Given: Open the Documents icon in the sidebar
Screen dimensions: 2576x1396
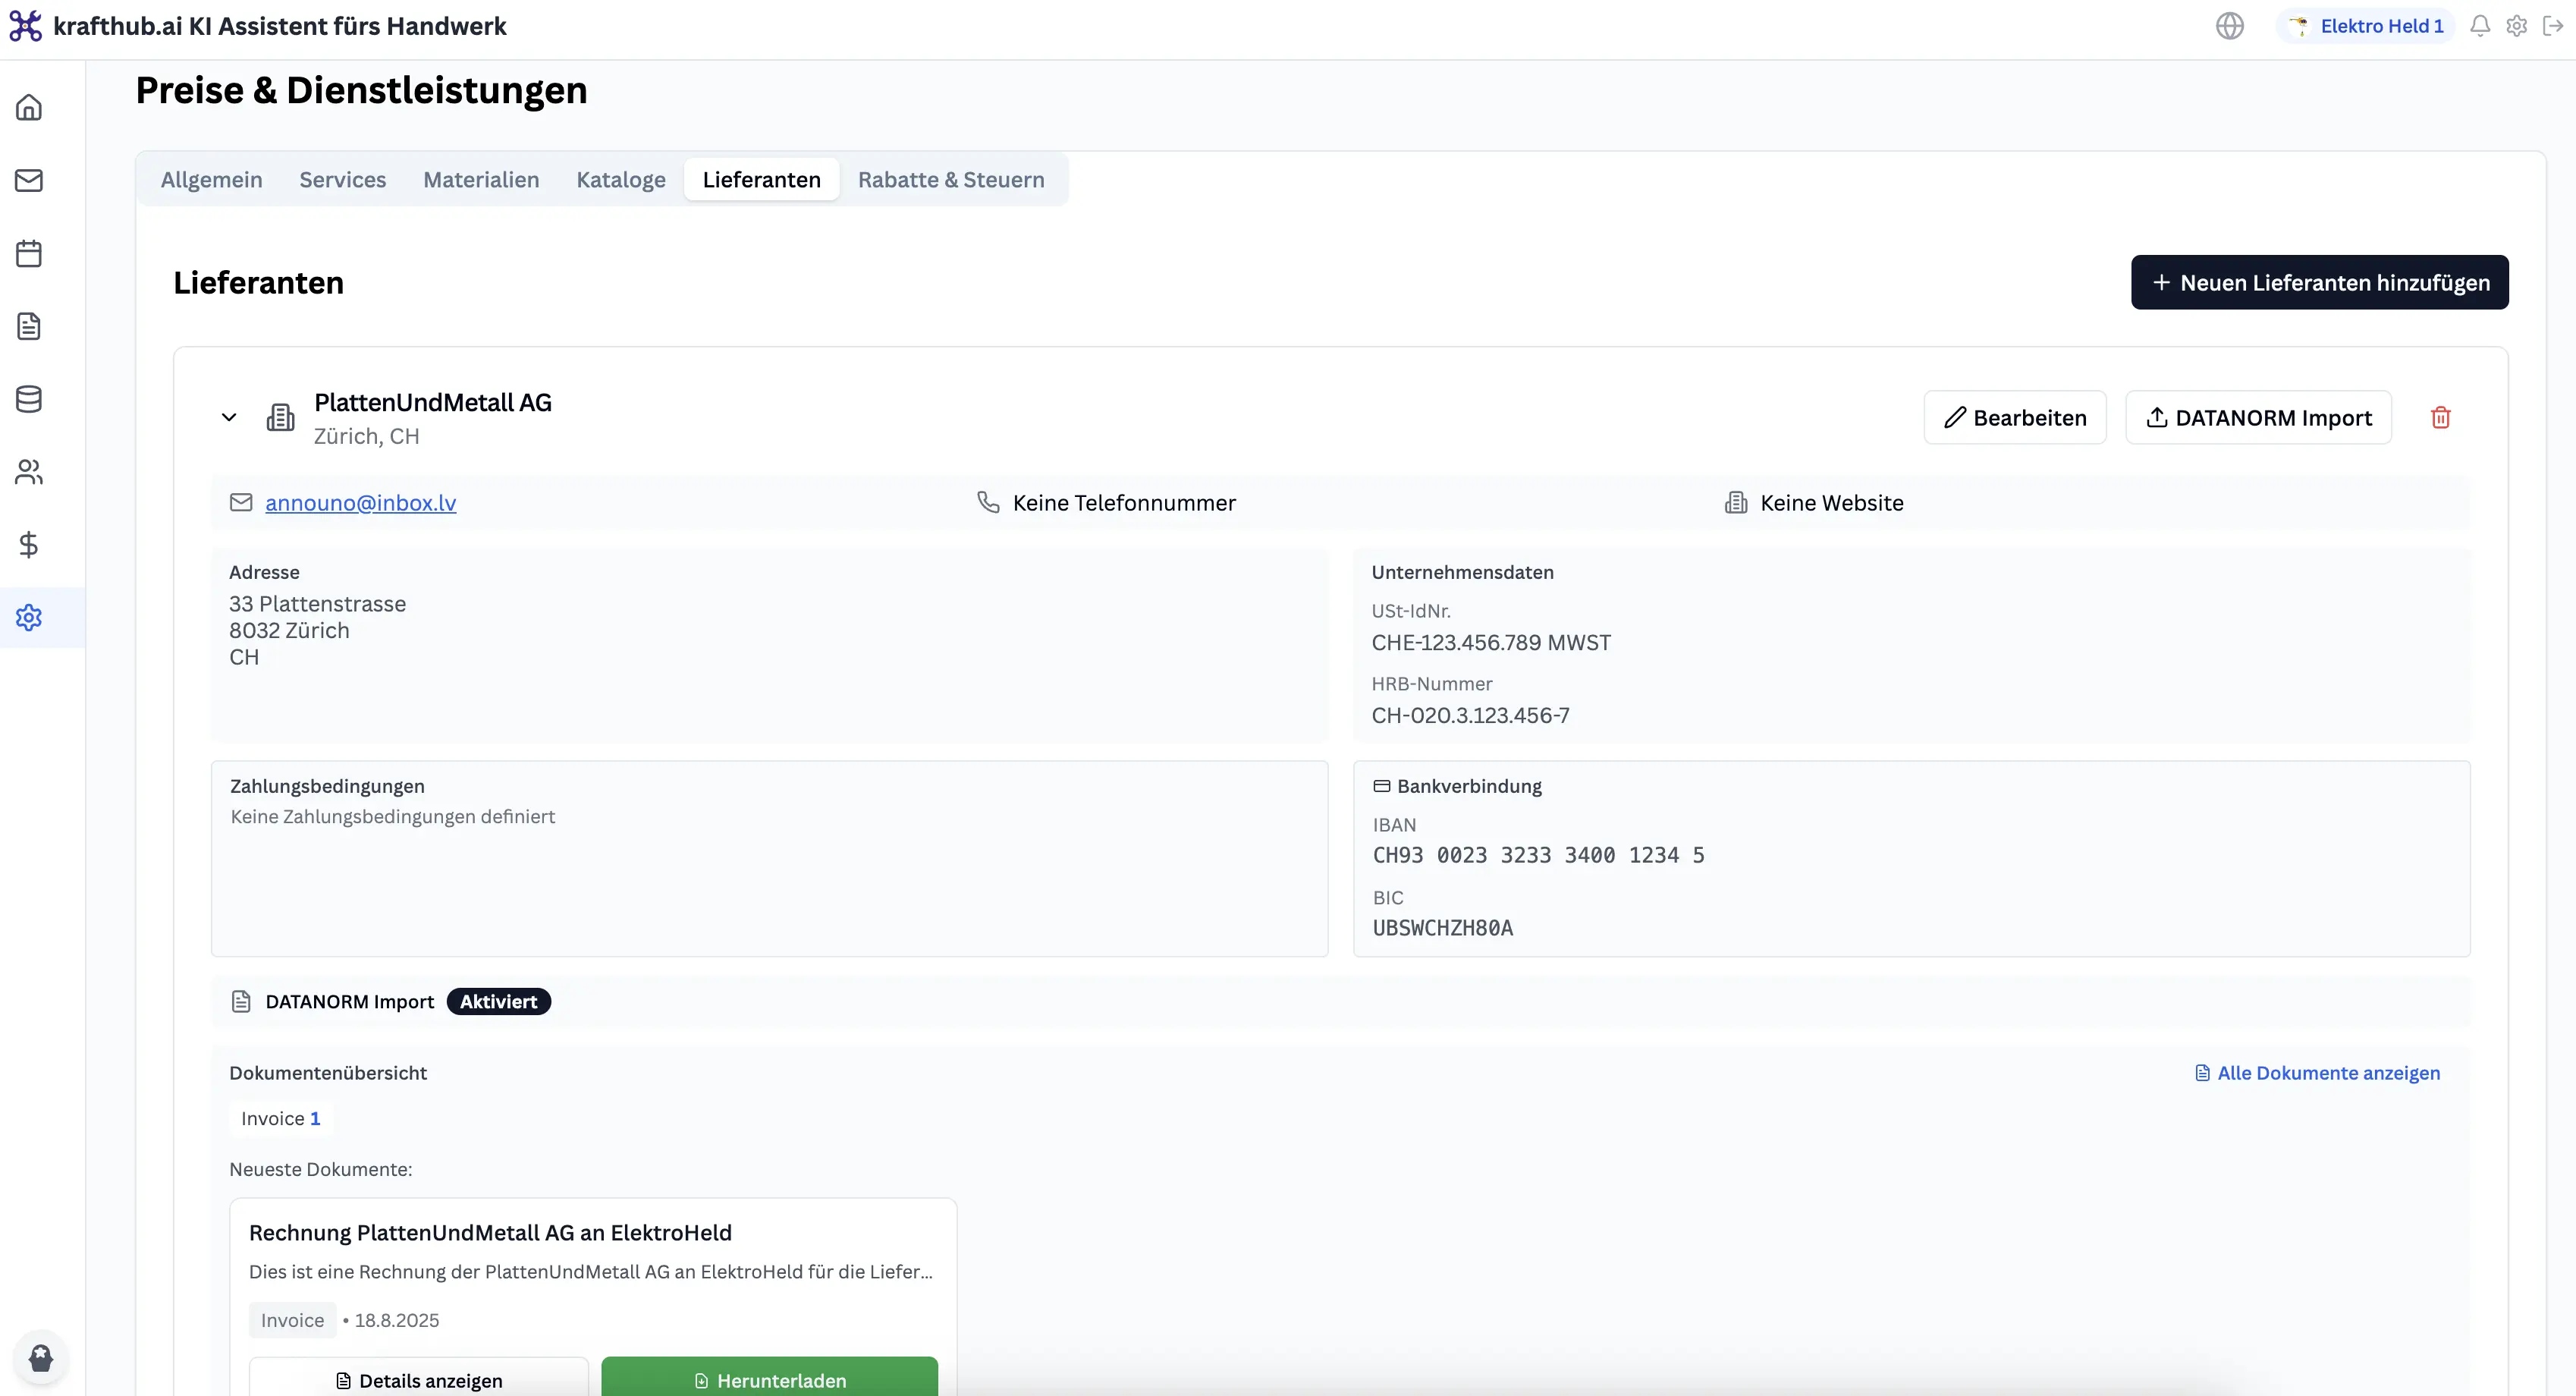Looking at the screenshot, I should coord(29,326).
